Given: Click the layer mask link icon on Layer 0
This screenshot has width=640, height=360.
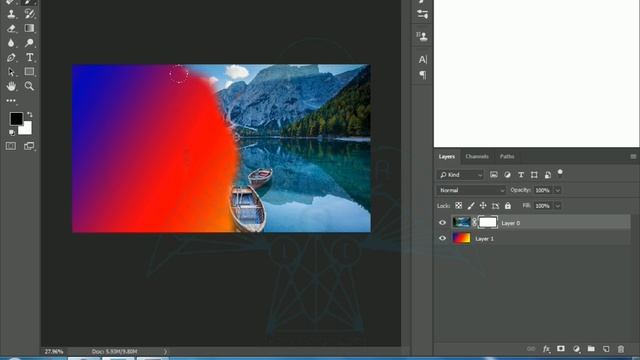Looking at the screenshot, I should pos(474,222).
